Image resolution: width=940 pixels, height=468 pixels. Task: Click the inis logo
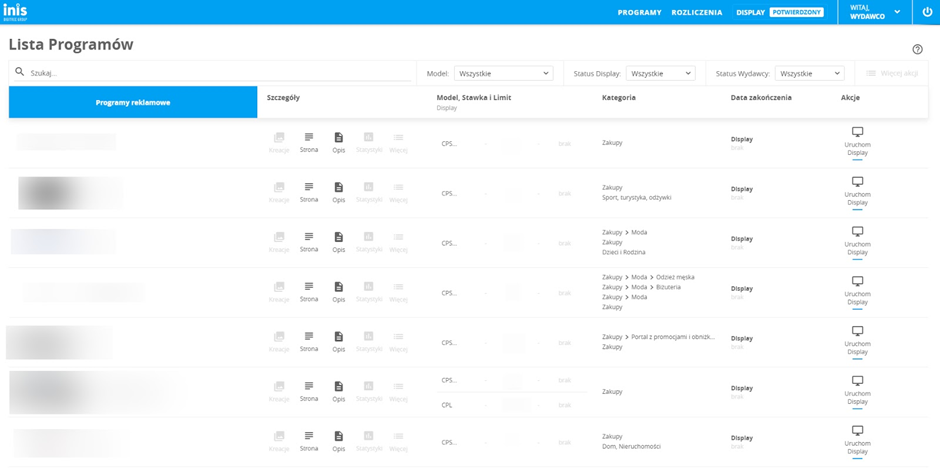pos(15,12)
